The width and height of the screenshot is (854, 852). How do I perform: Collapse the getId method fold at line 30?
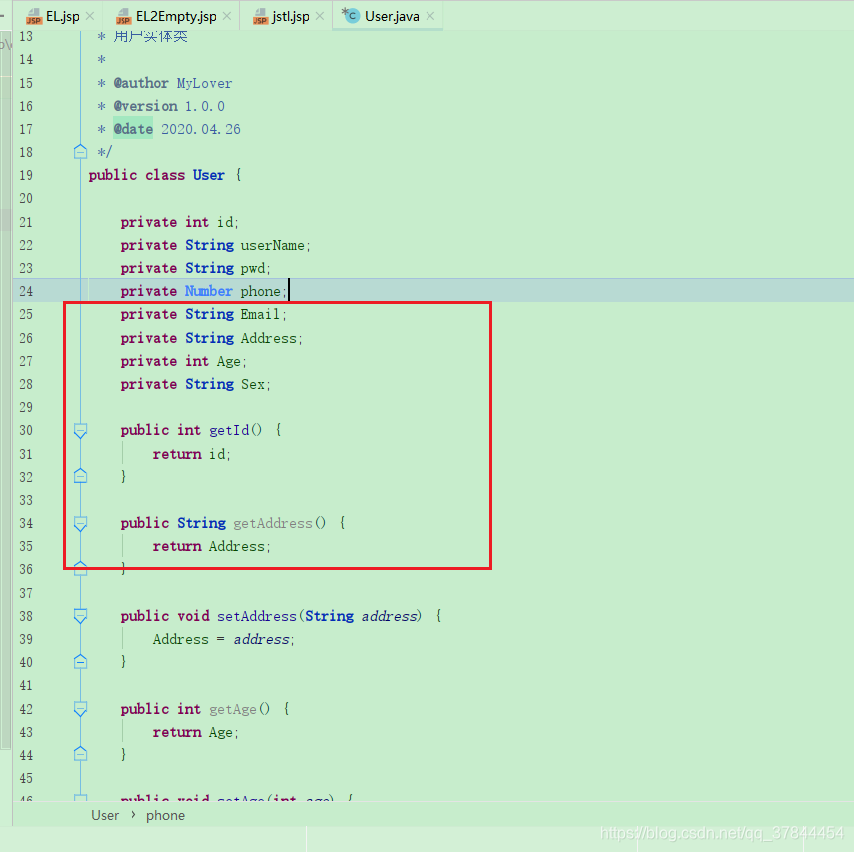click(x=80, y=430)
